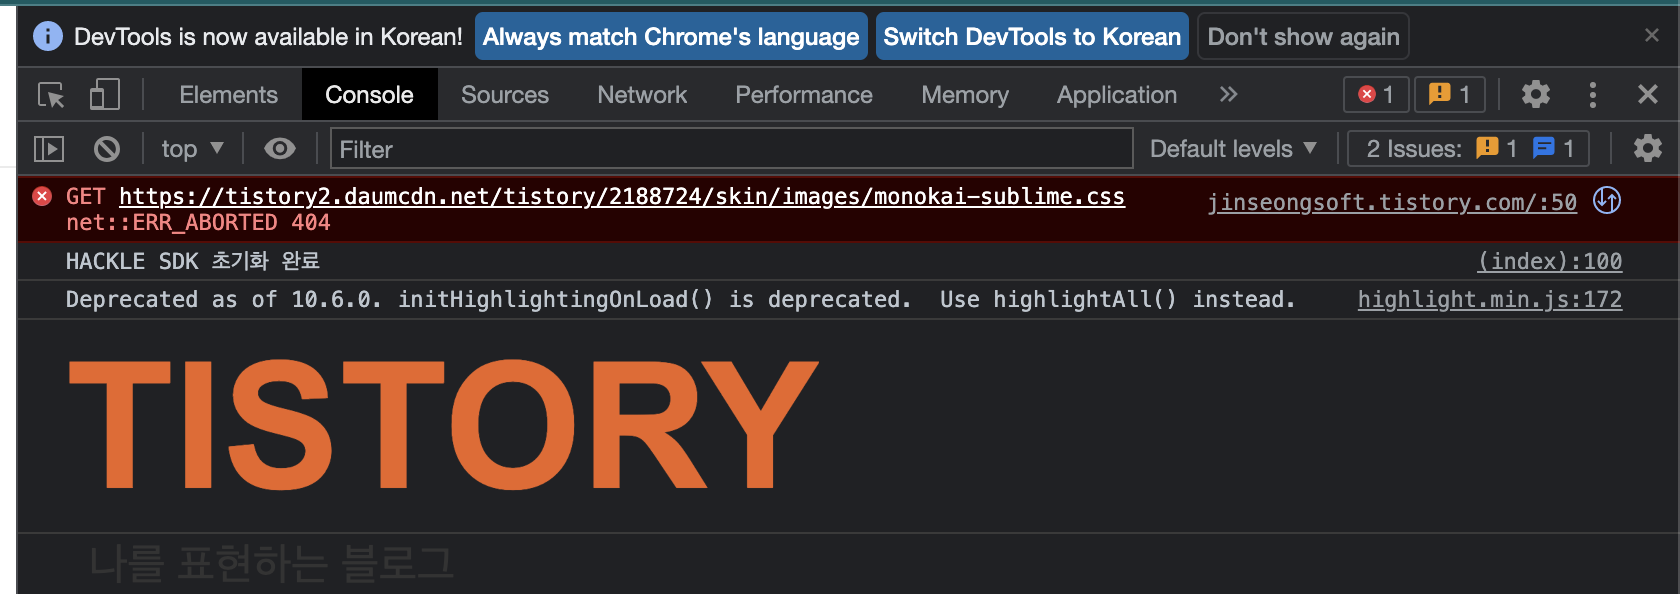Screen dimensions: 1680x594
Task: Click the network request icon on error row
Action: (x=1607, y=200)
